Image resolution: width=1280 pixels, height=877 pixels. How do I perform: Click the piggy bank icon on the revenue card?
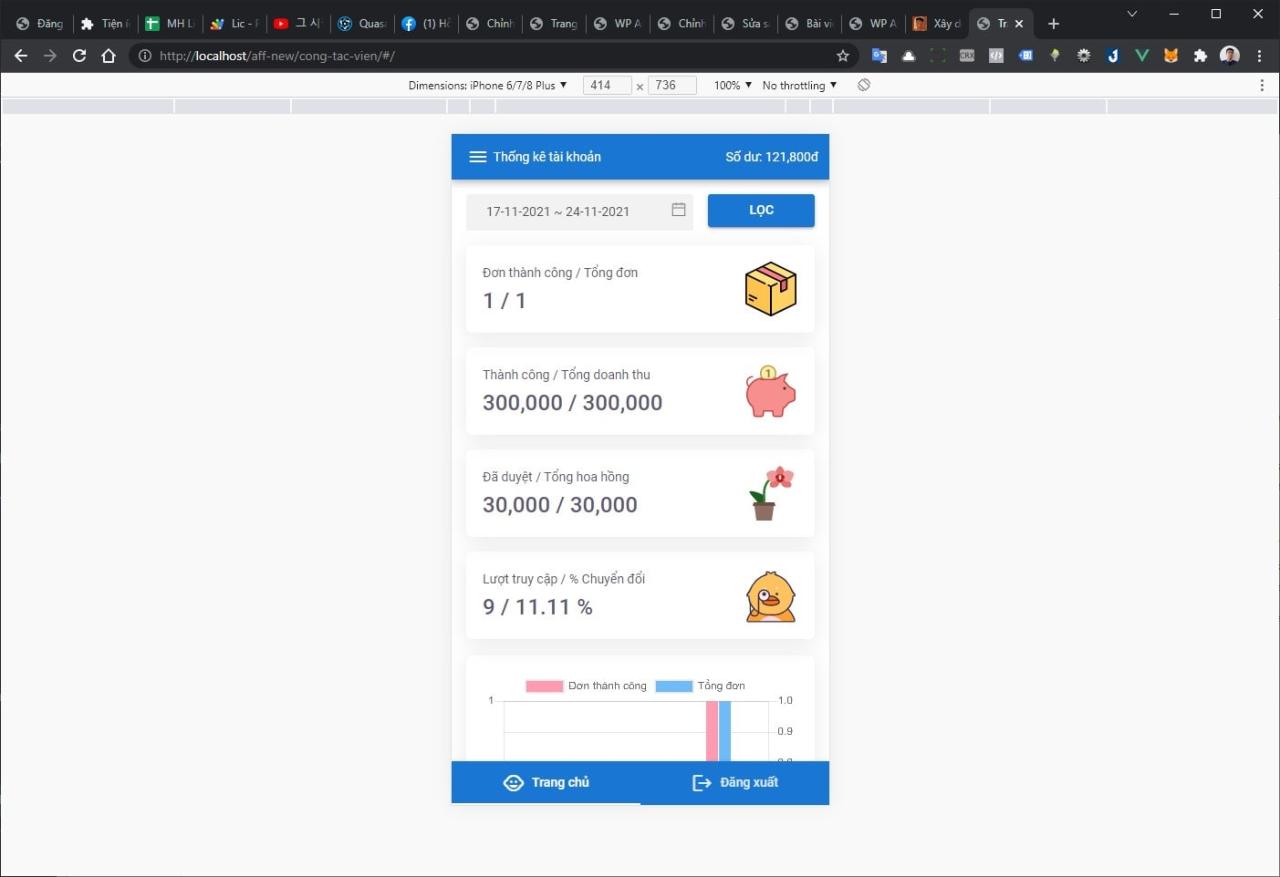(x=770, y=390)
